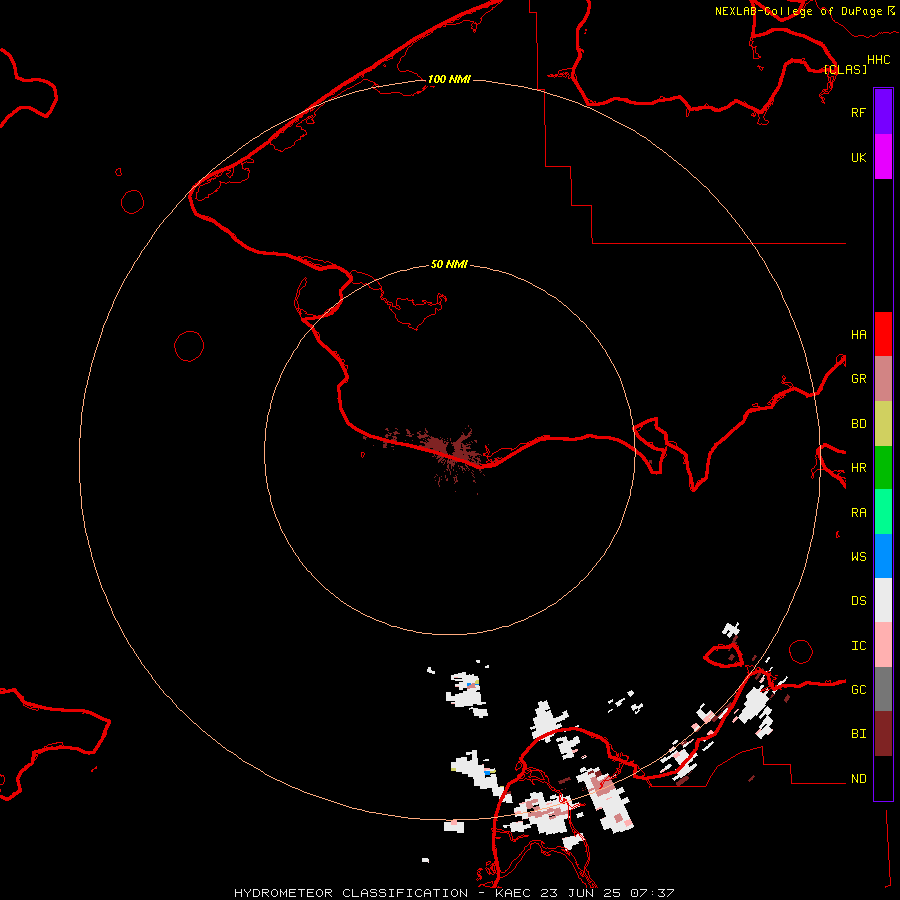Image resolution: width=900 pixels, height=900 pixels.
Task: Click the 'UK' legend label
Action: (x=858, y=157)
